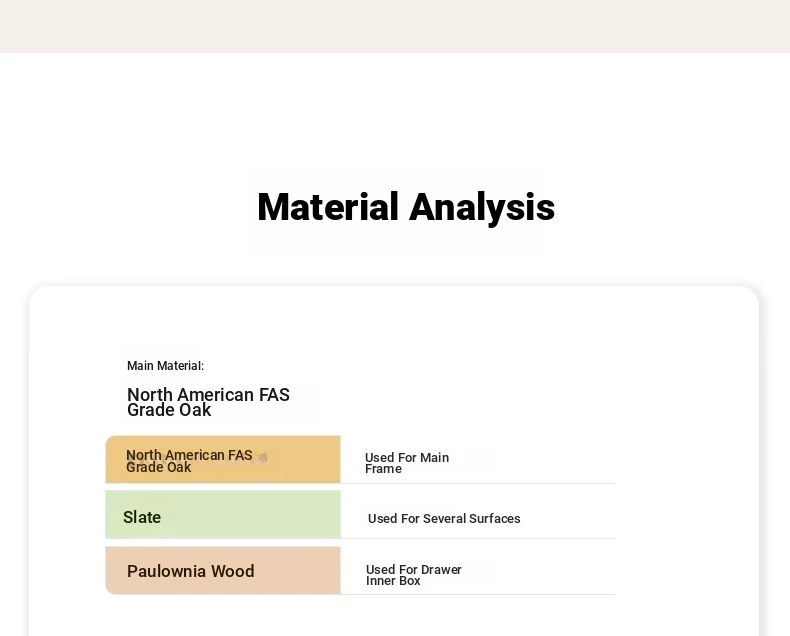The image size is (790, 636).
Task: Click the word 'Material' in the title
Action: 328,207
